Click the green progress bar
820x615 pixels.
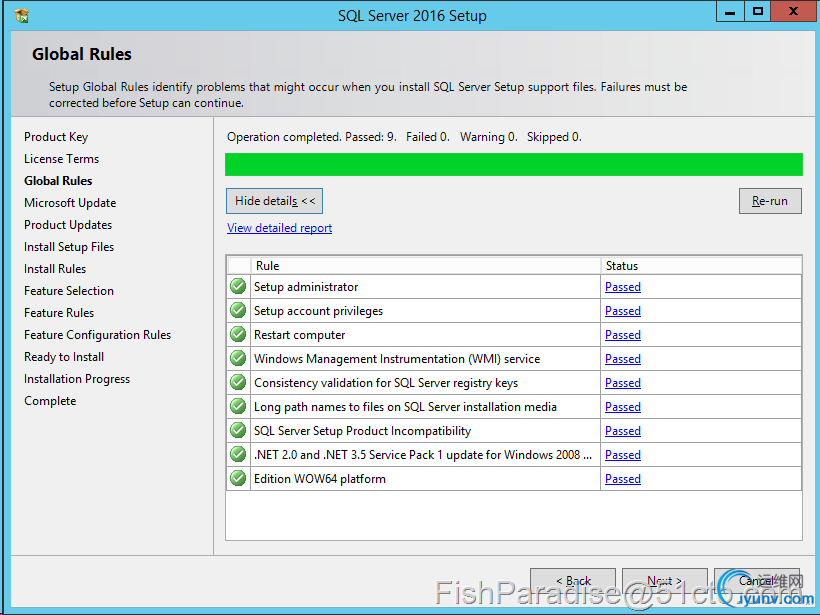click(513, 164)
